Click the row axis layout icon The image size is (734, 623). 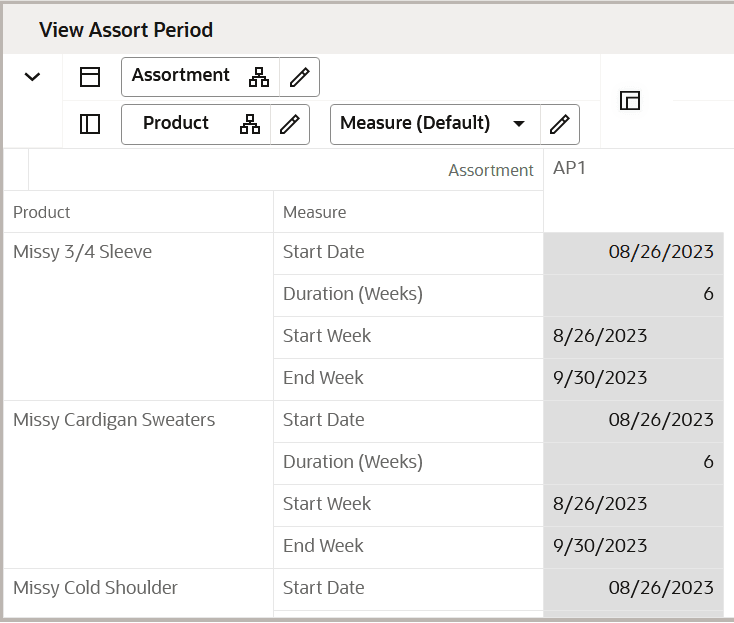[90, 124]
